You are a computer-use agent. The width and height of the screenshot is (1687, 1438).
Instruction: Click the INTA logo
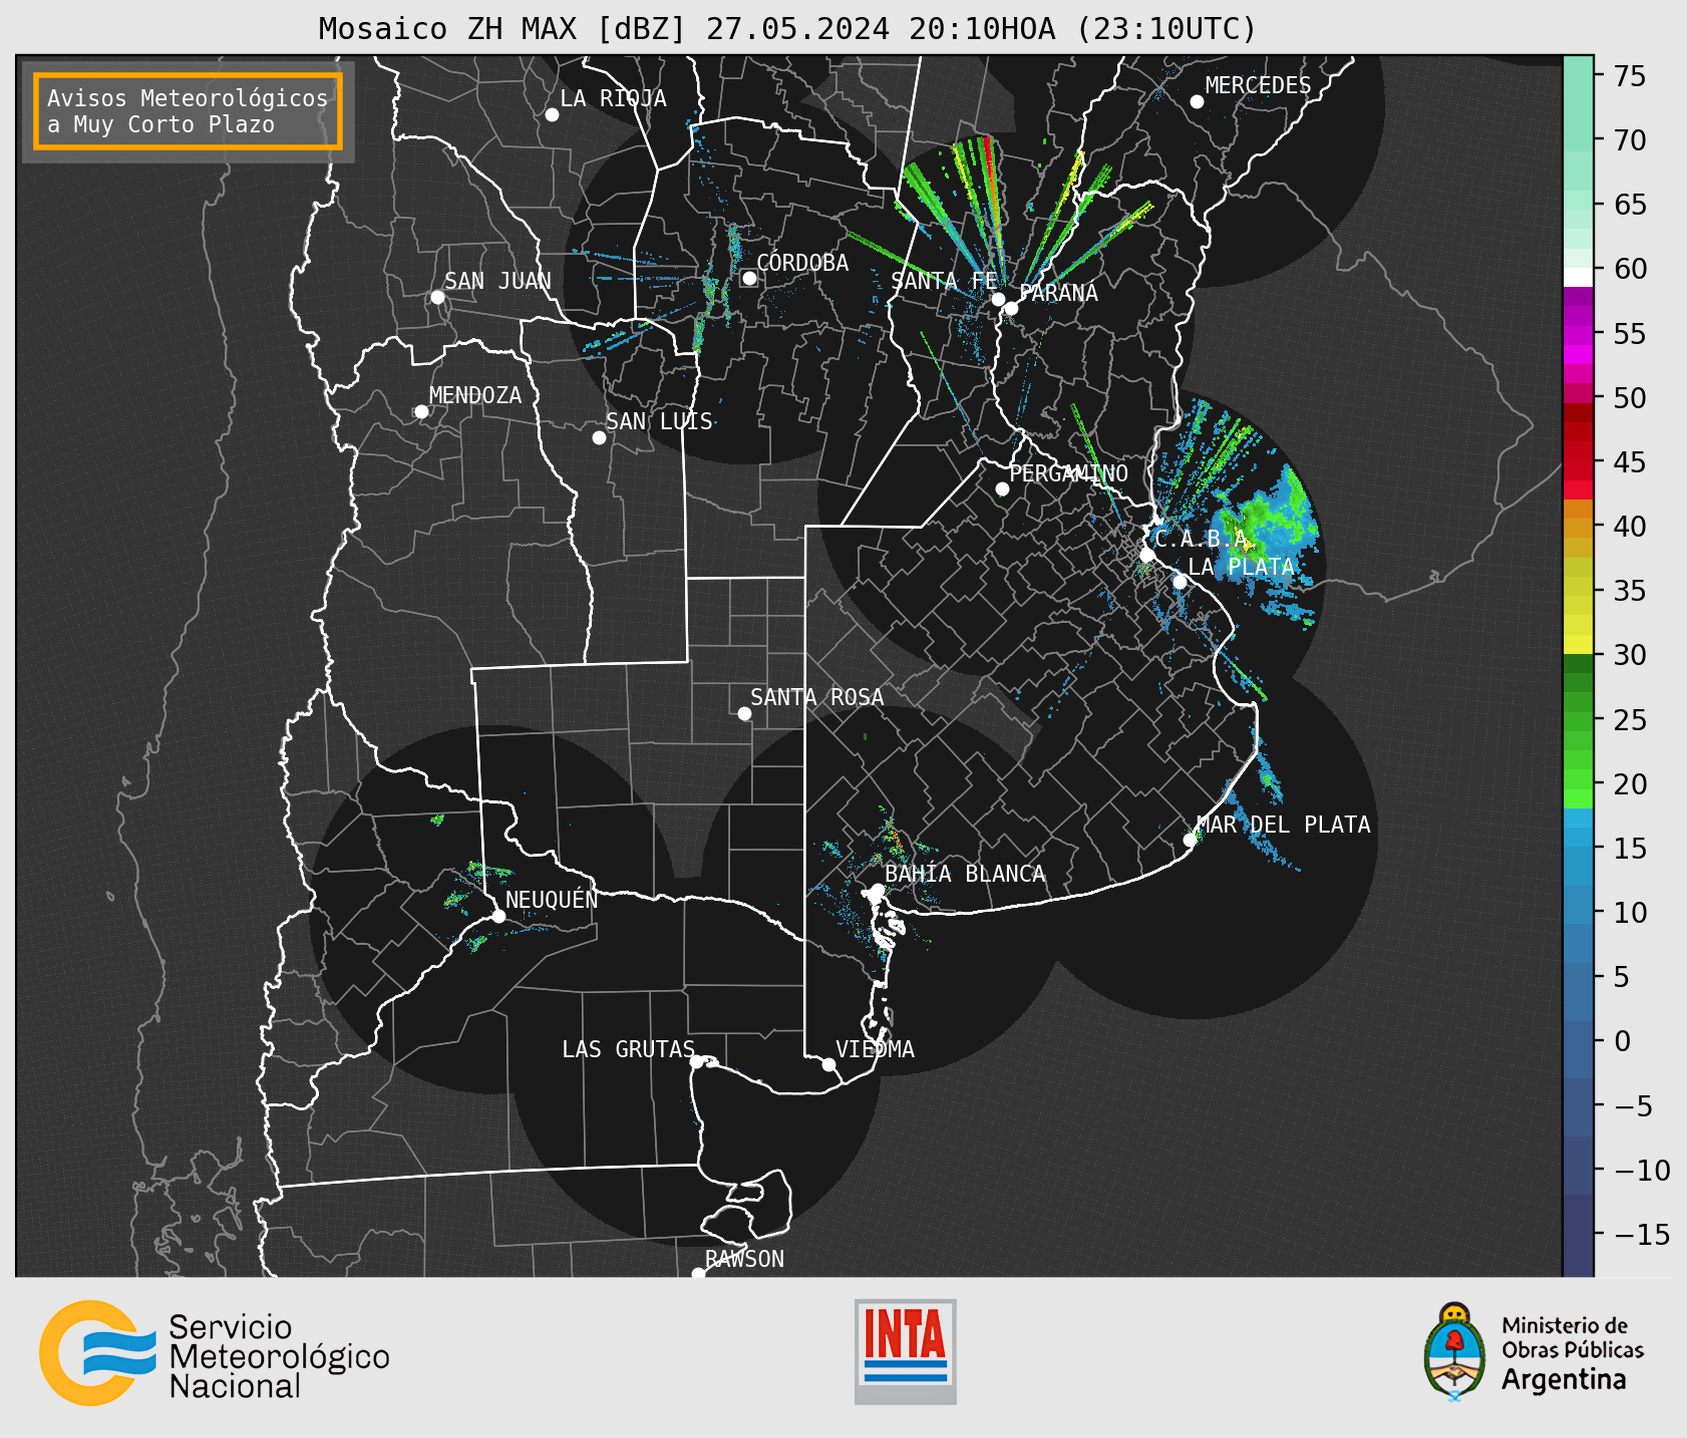point(905,1352)
